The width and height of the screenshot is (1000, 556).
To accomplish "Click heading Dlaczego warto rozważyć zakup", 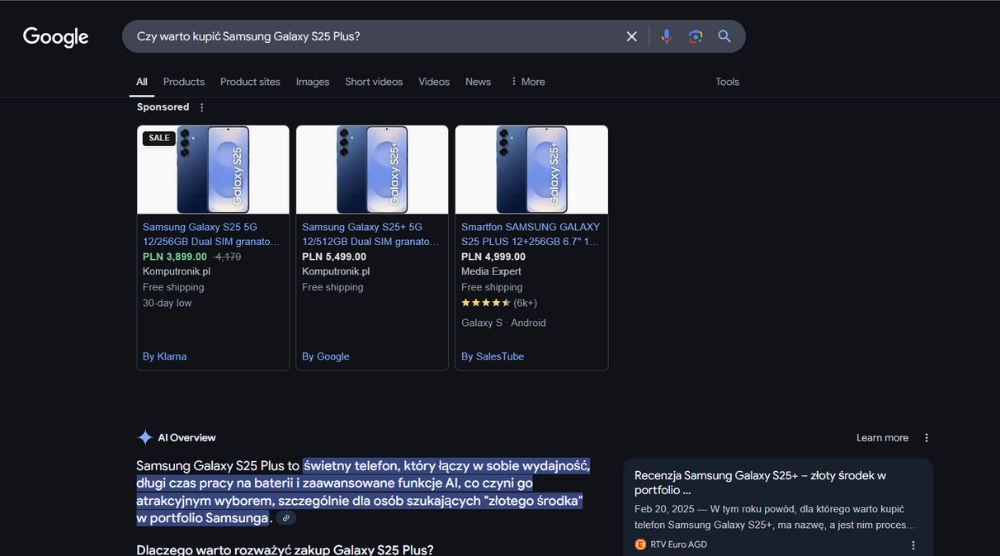I will [x=285, y=550].
